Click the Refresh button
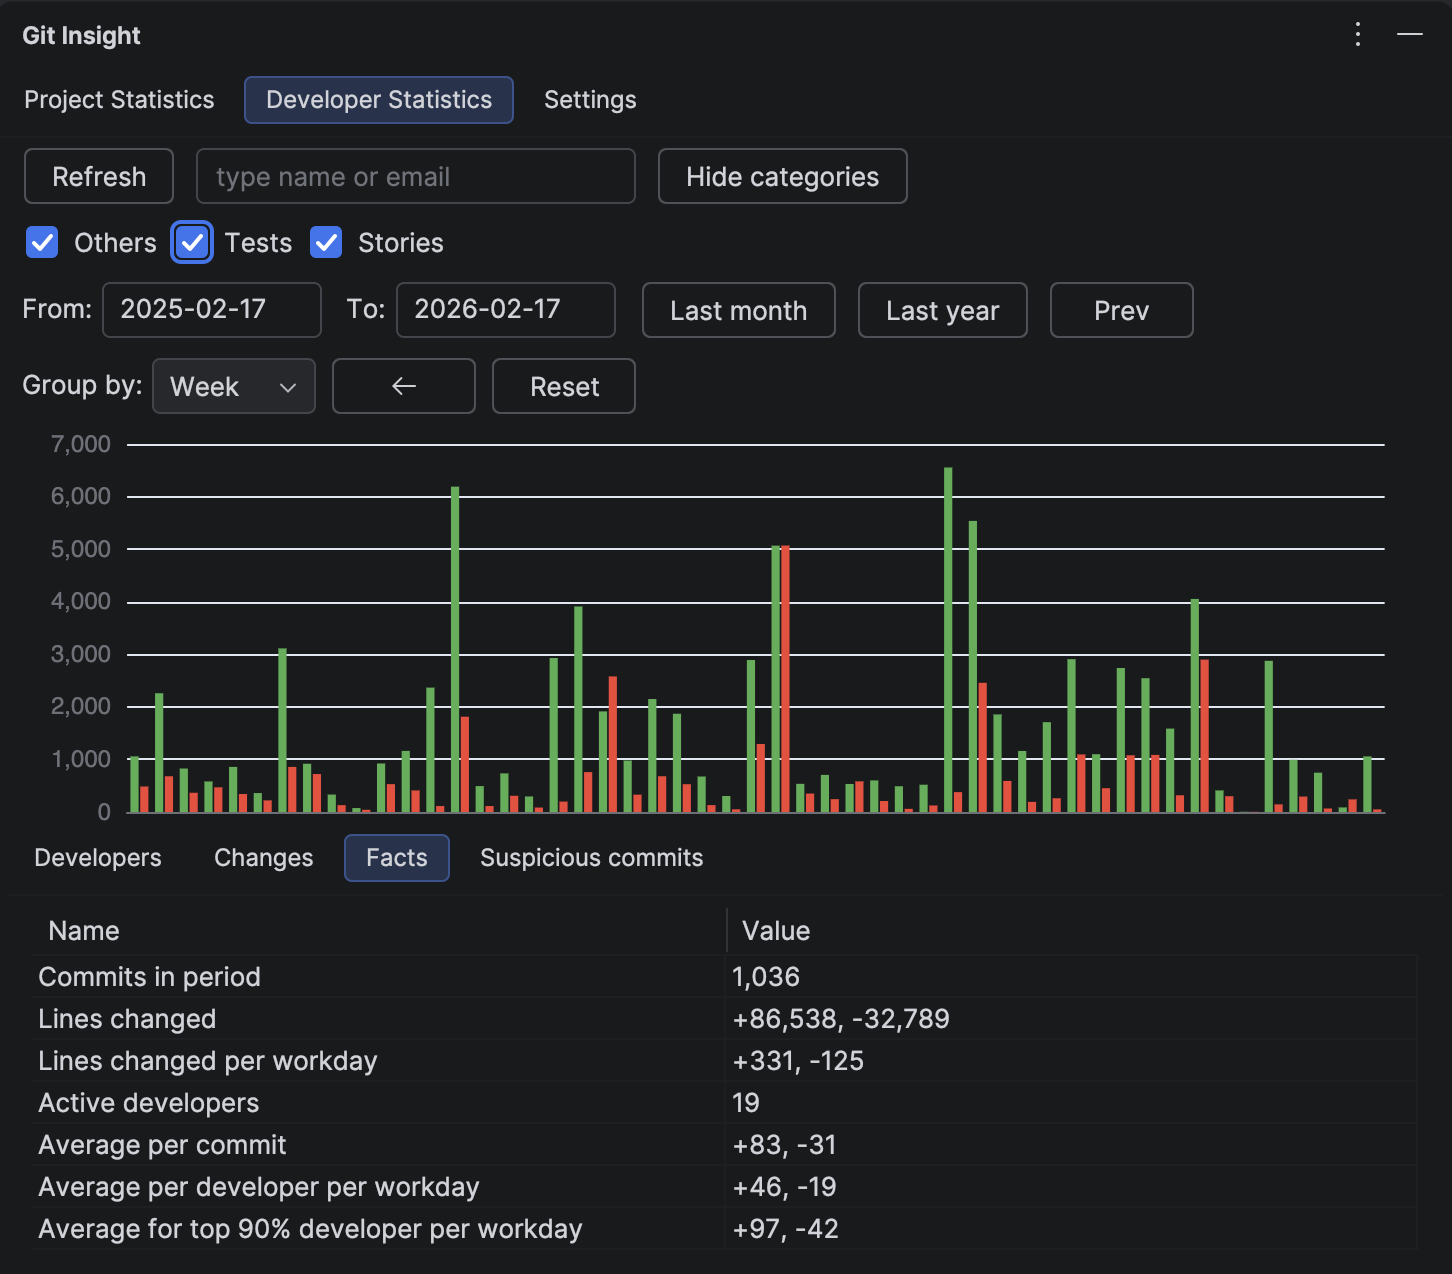The height and width of the screenshot is (1274, 1452). click(98, 176)
